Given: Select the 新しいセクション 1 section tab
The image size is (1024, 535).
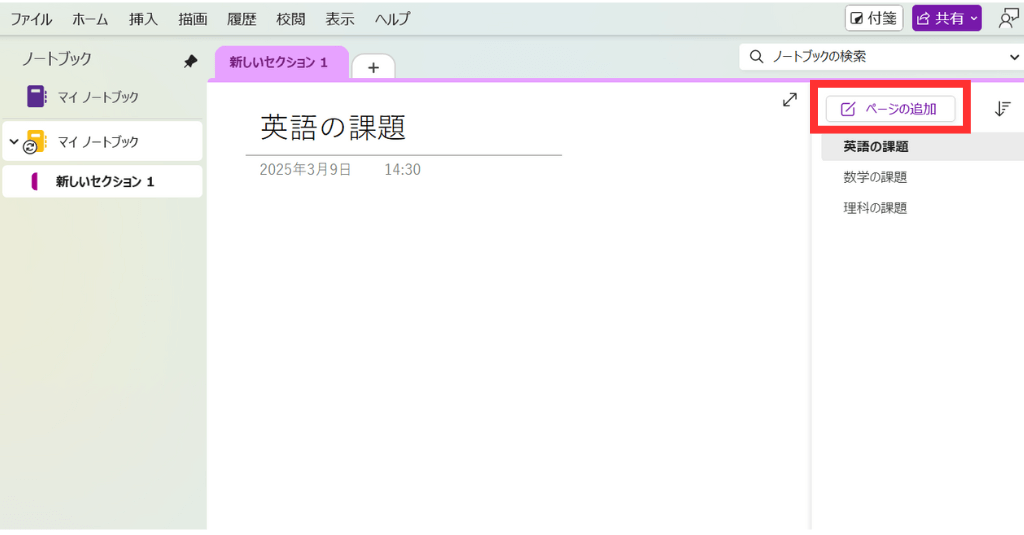Looking at the screenshot, I should (x=279, y=62).
